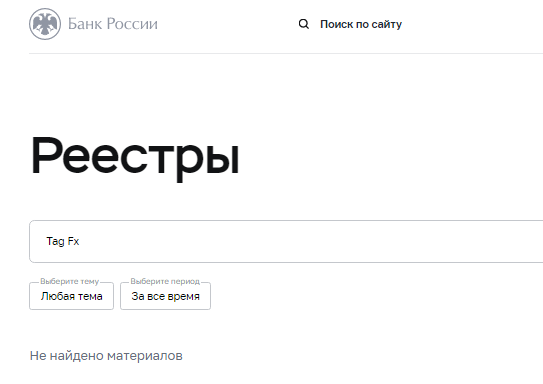The height and width of the screenshot is (384, 543).
Task: Click the 'Реестры' page heading
Action: click(135, 158)
